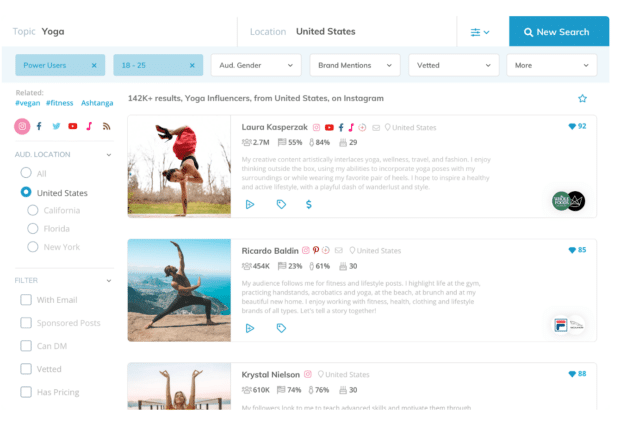Collapse the Aud. Location section

tap(108, 155)
